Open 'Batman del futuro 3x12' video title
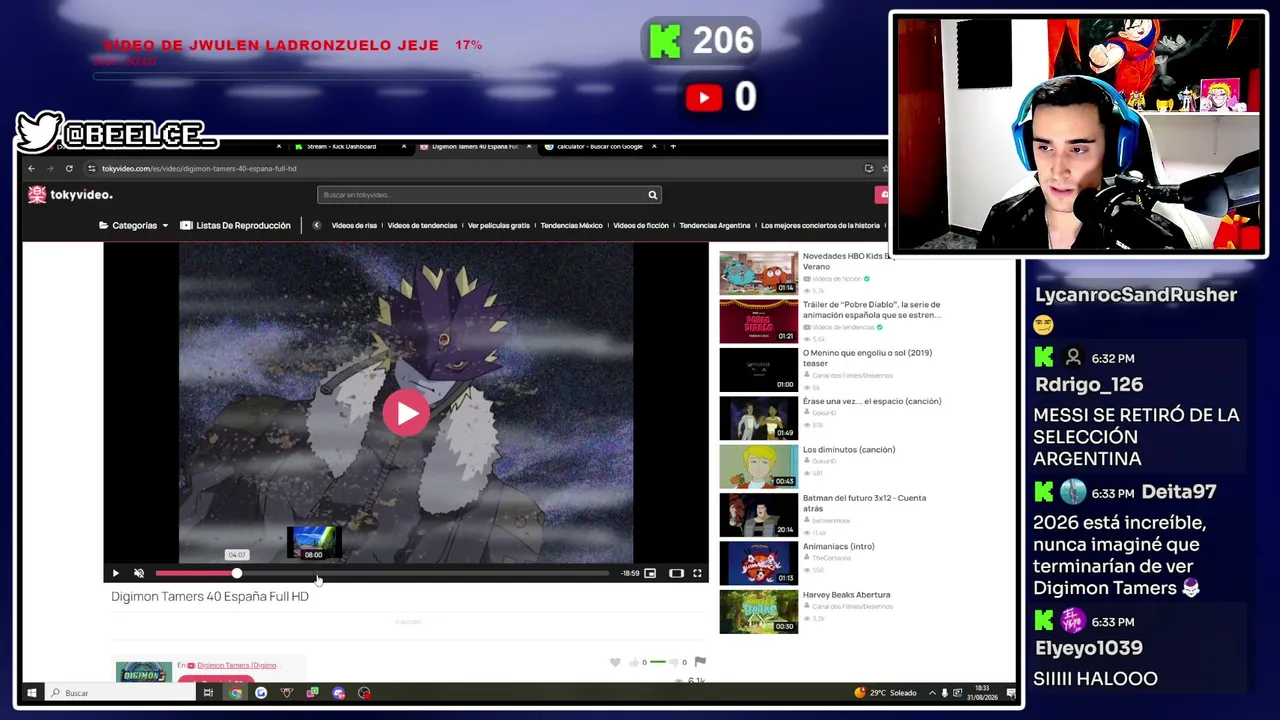Viewport: 1280px width, 720px height. tap(864, 503)
